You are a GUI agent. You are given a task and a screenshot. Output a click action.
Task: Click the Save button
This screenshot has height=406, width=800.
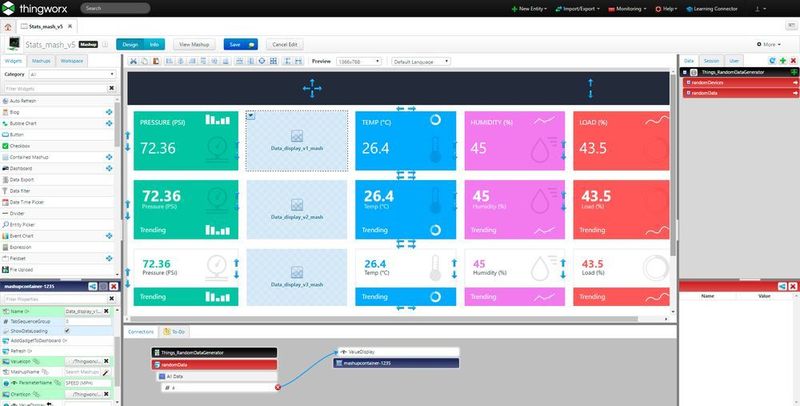coord(240,44)
